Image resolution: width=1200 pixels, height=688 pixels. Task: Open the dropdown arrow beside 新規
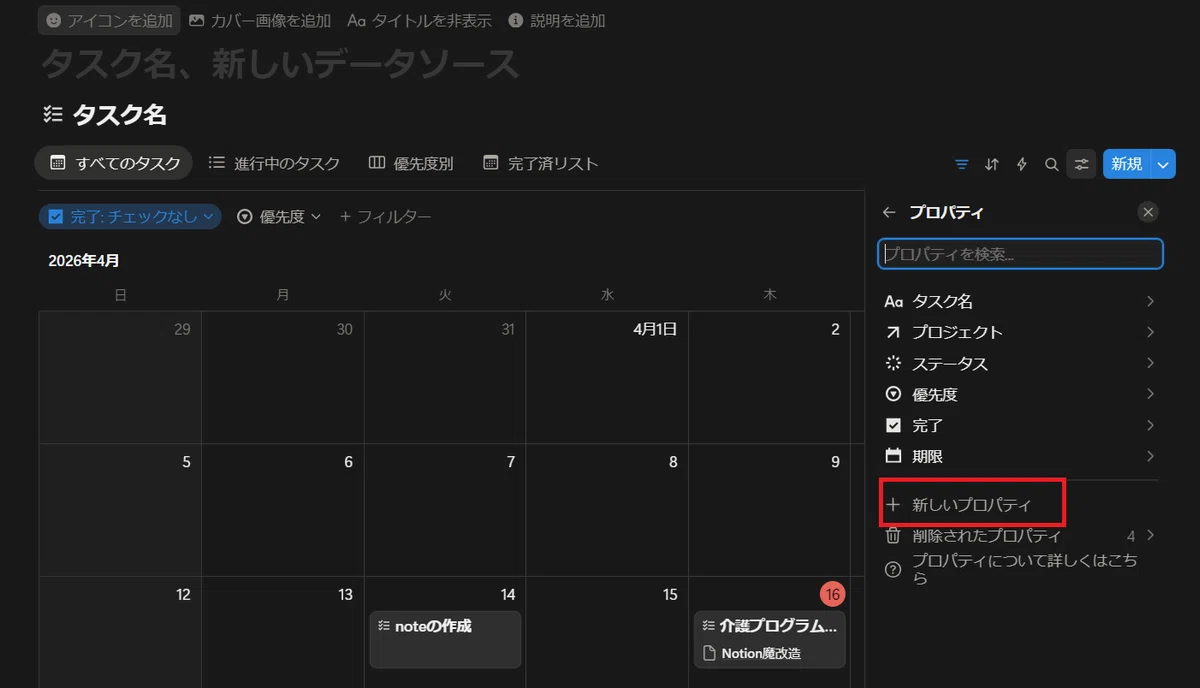1163,164
